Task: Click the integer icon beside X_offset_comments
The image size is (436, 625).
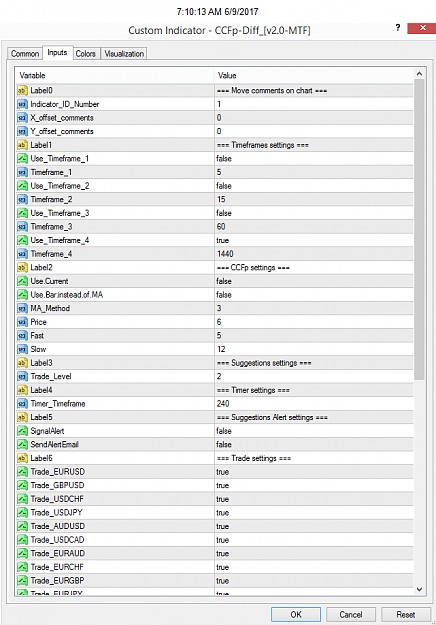Action: 22,118
